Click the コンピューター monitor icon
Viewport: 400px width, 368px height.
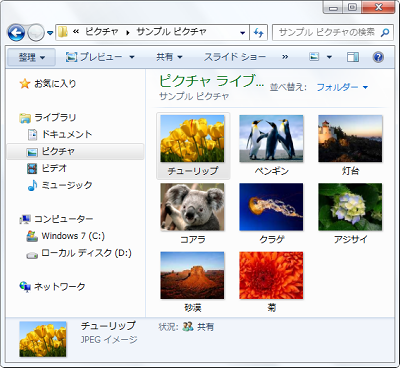coord(25,219)
